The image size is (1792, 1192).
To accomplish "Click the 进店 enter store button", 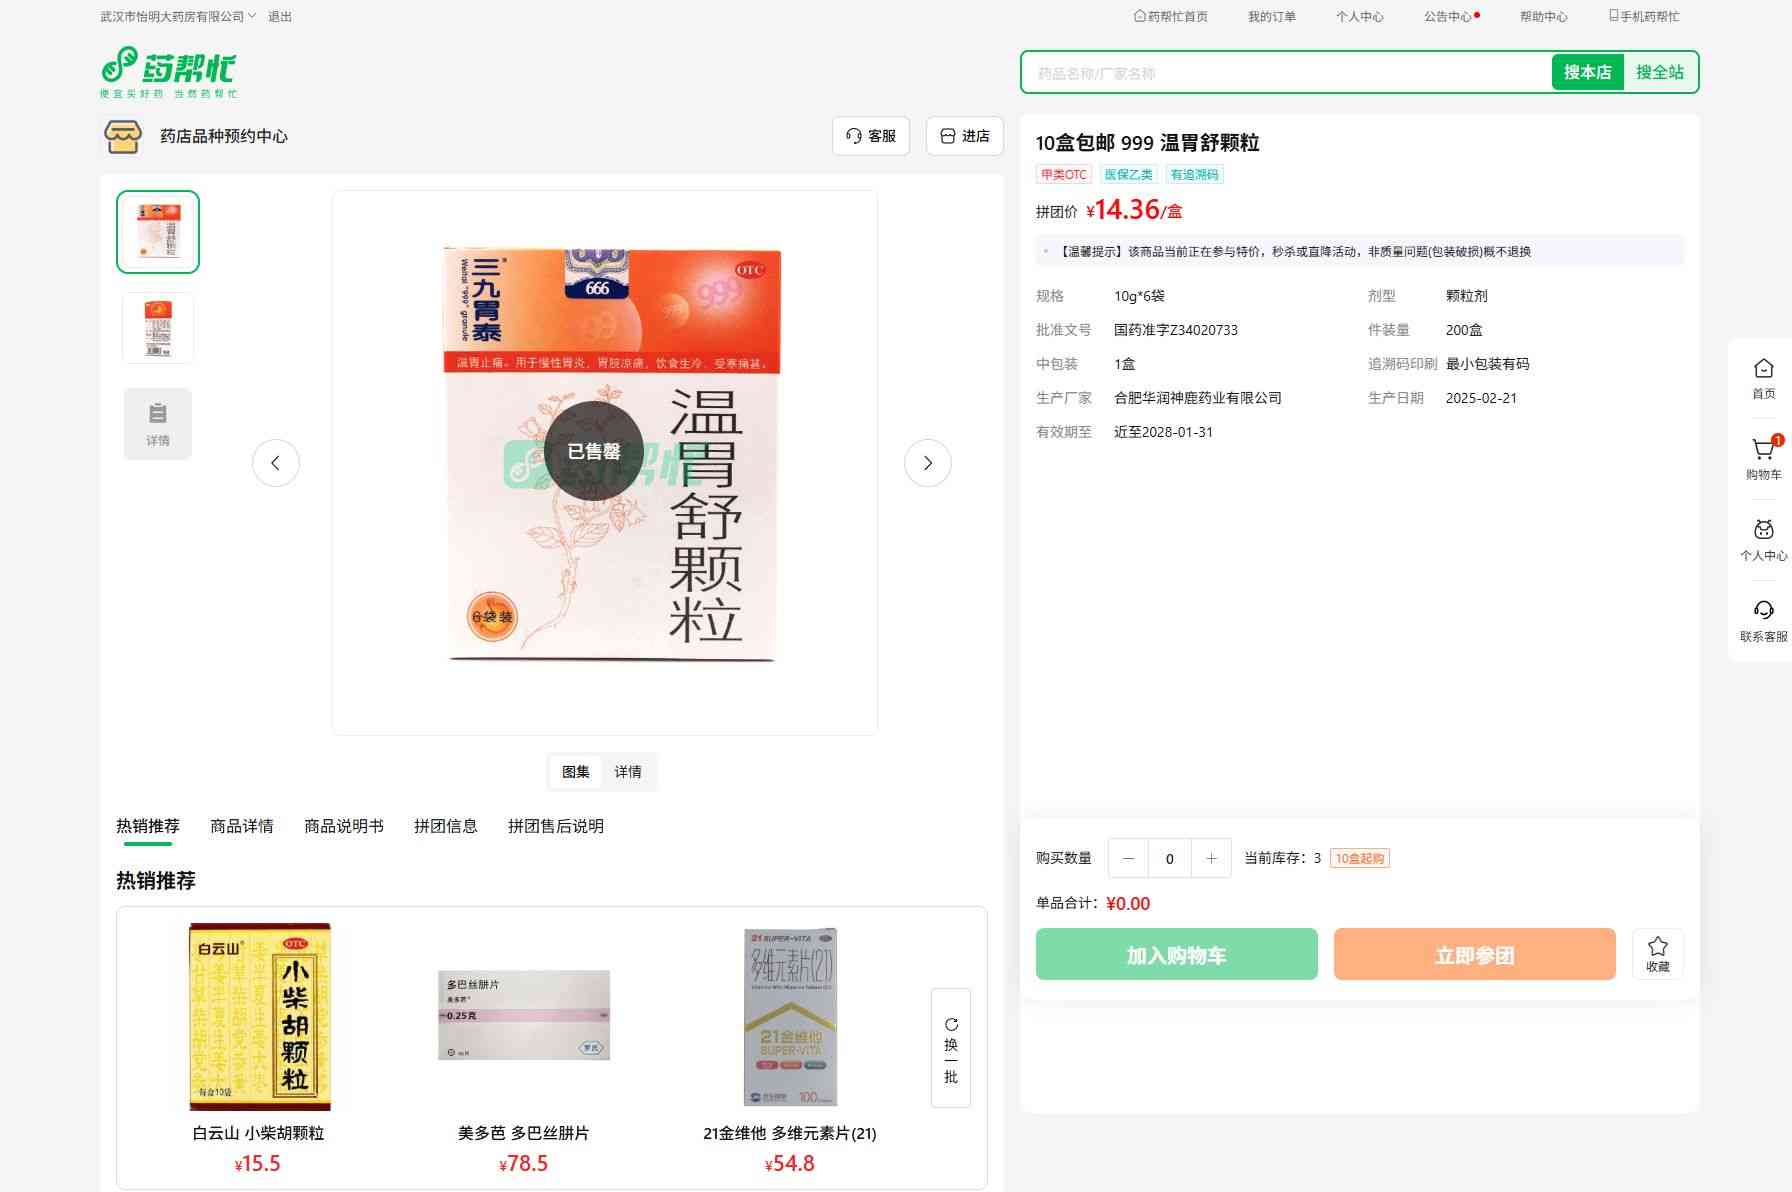I will pos(965,136).
